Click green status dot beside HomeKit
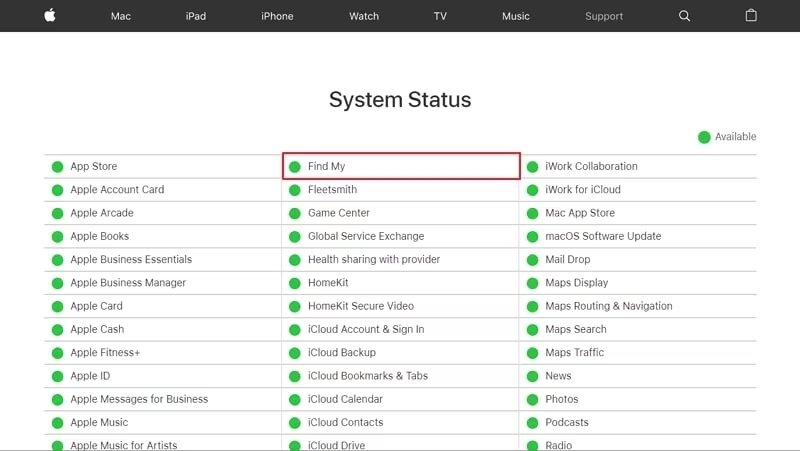800x451 pixels. 295,283
